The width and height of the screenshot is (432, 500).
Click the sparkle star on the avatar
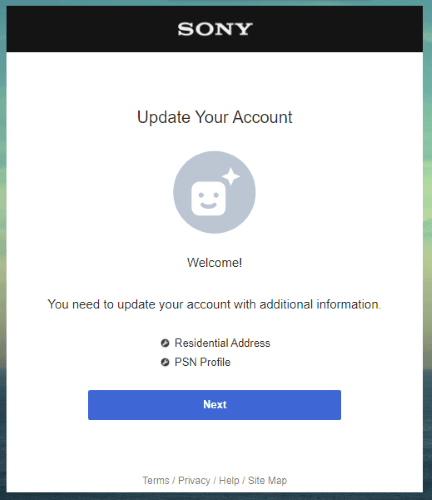(231, 177)
